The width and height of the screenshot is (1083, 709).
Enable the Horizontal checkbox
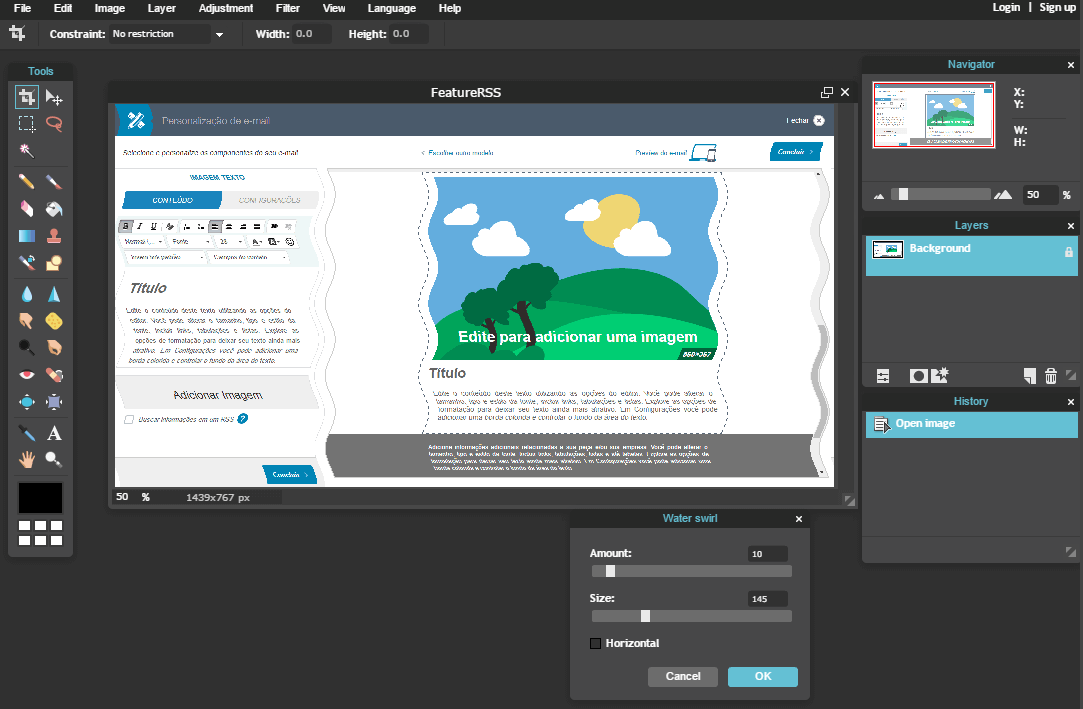[x=596, y=643]
